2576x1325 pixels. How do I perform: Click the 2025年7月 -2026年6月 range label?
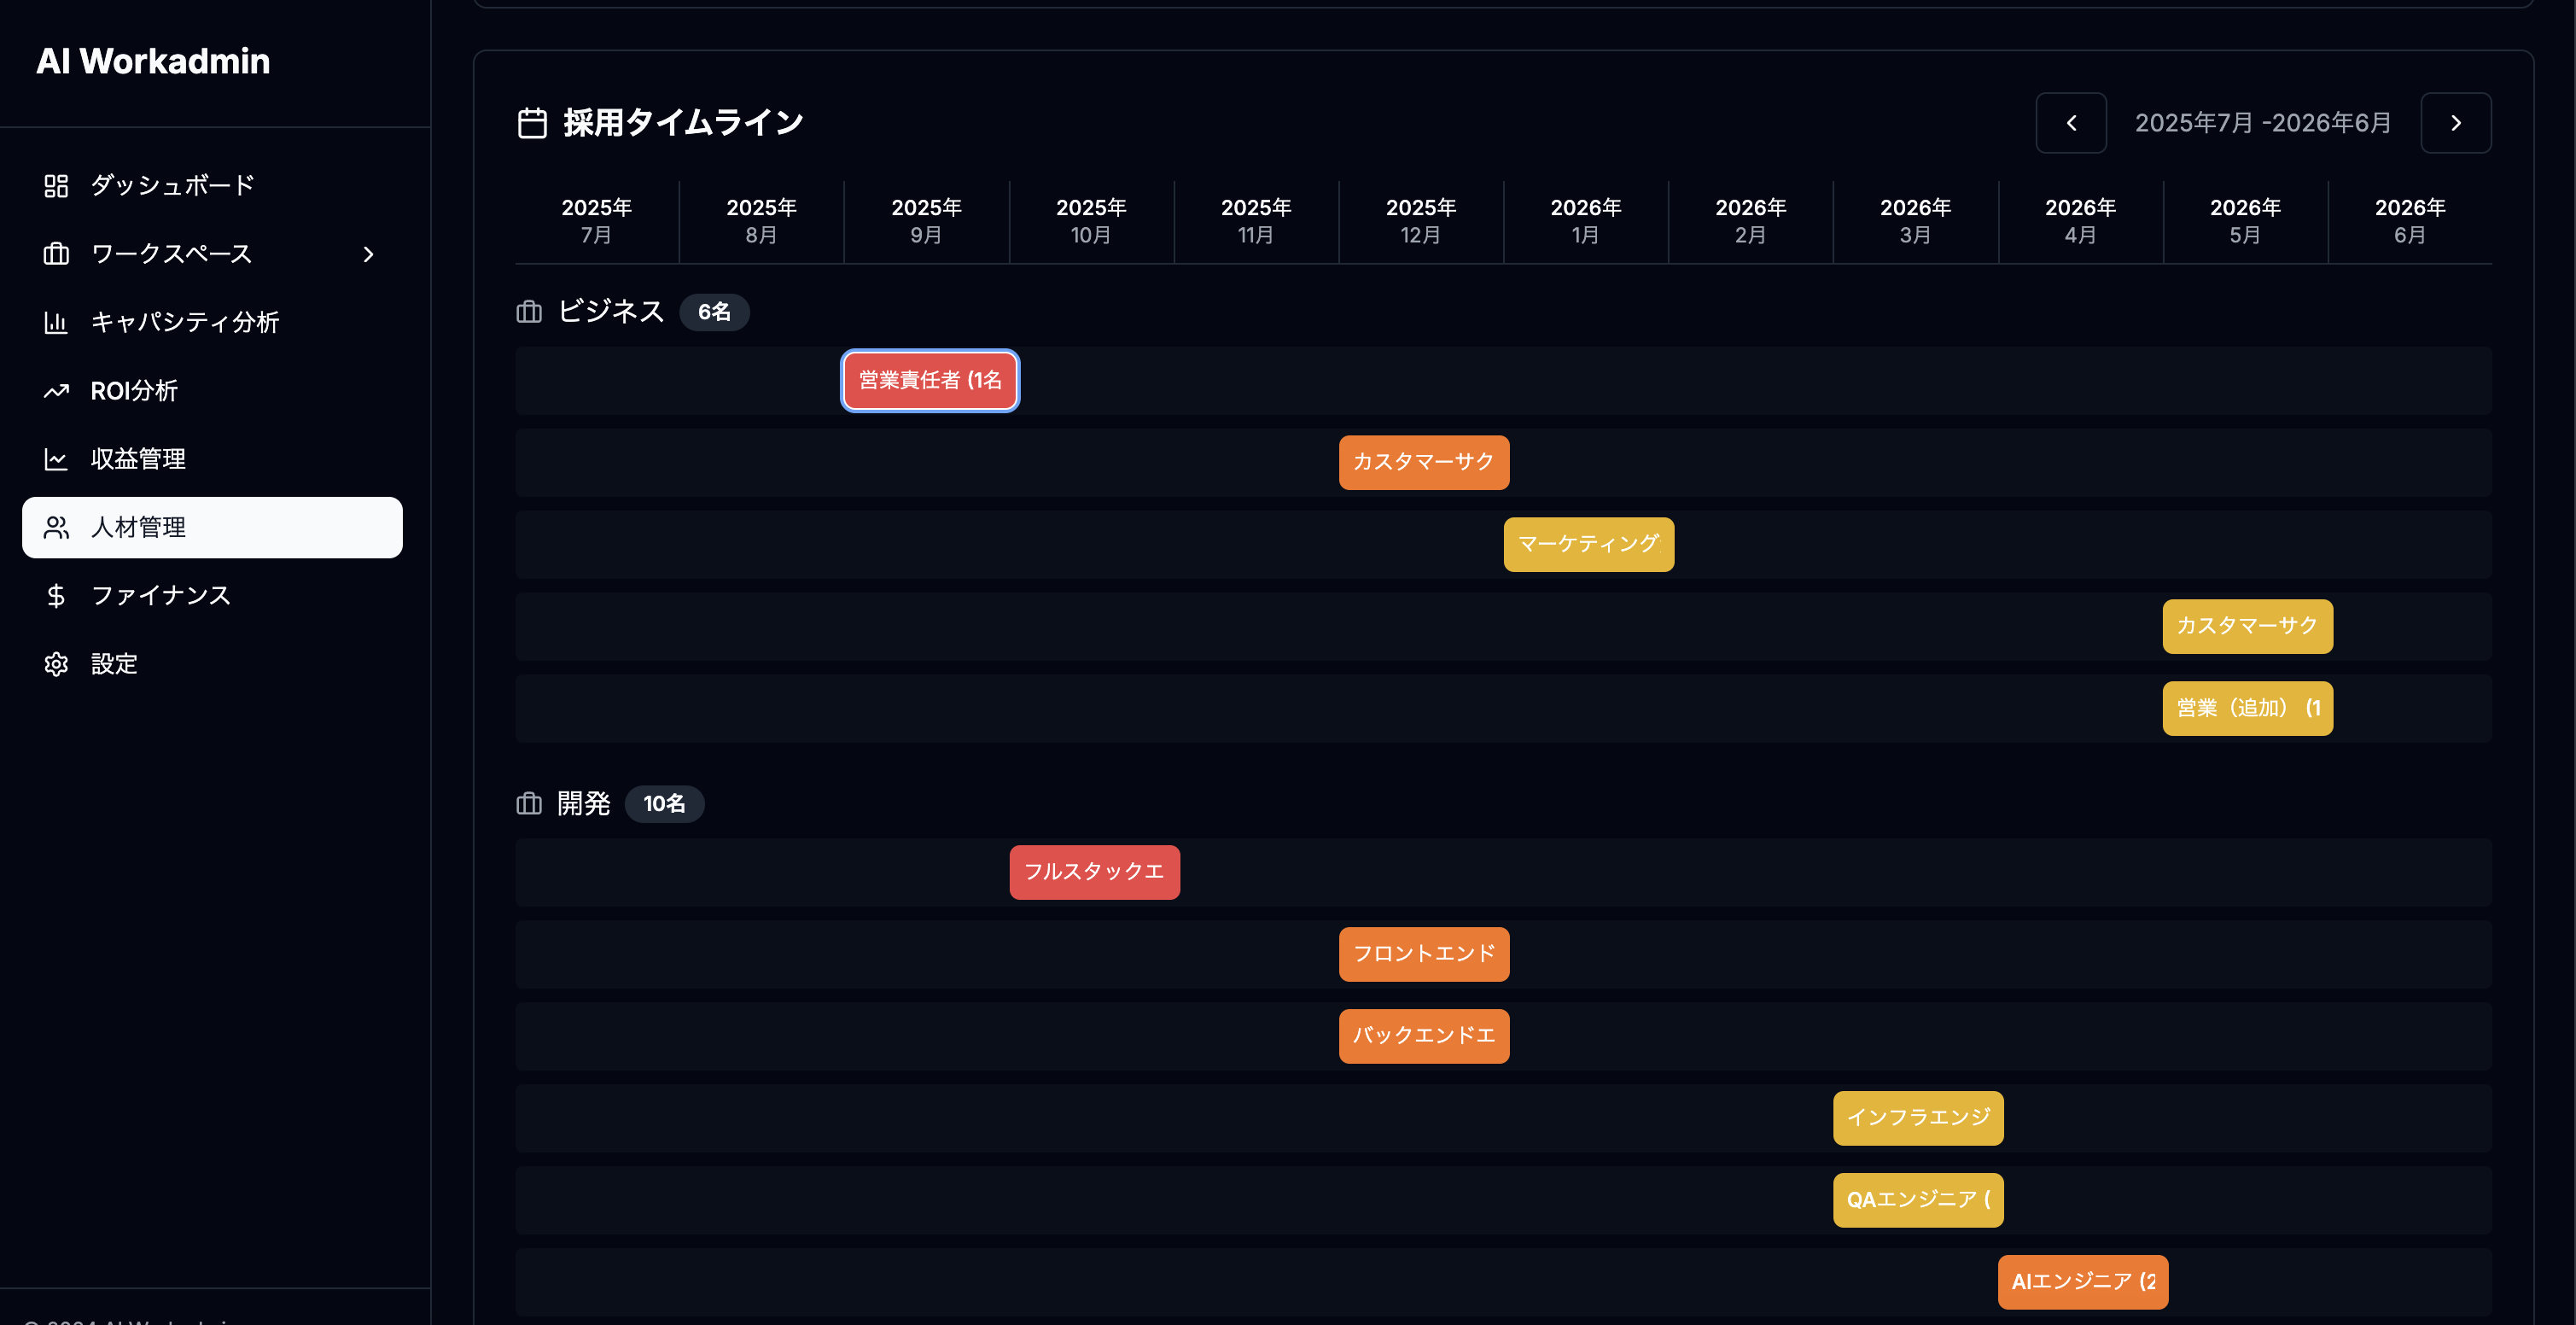[2263, 123]
